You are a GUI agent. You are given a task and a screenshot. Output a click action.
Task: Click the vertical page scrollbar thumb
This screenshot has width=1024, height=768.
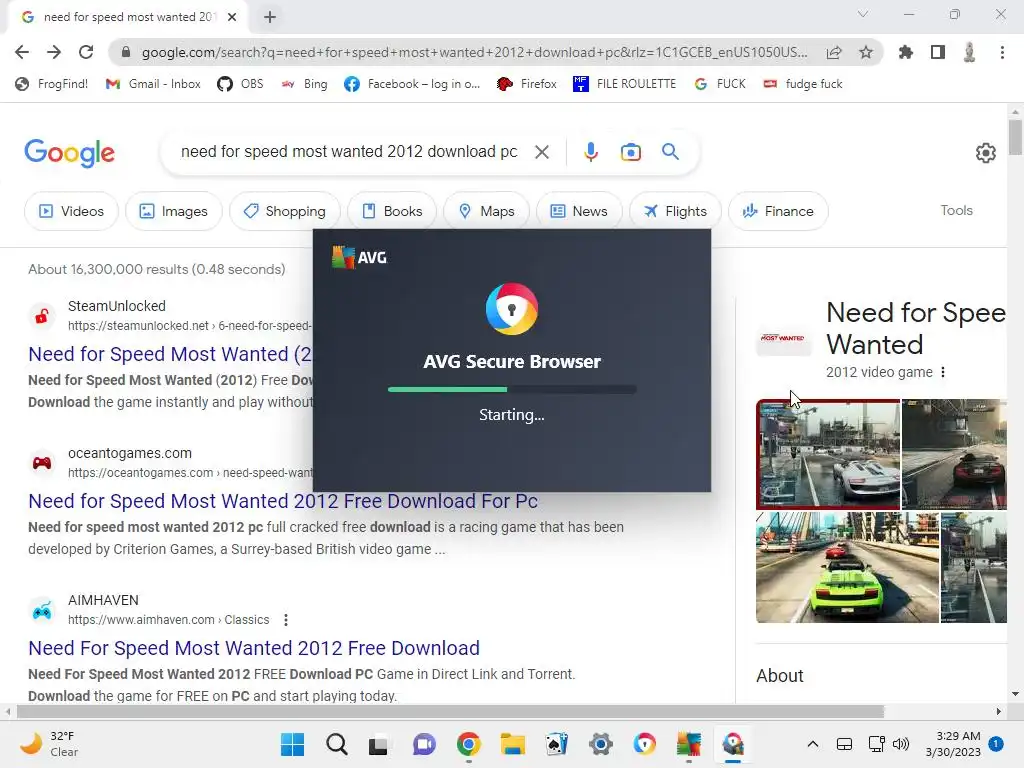(x=1014, y=137)
